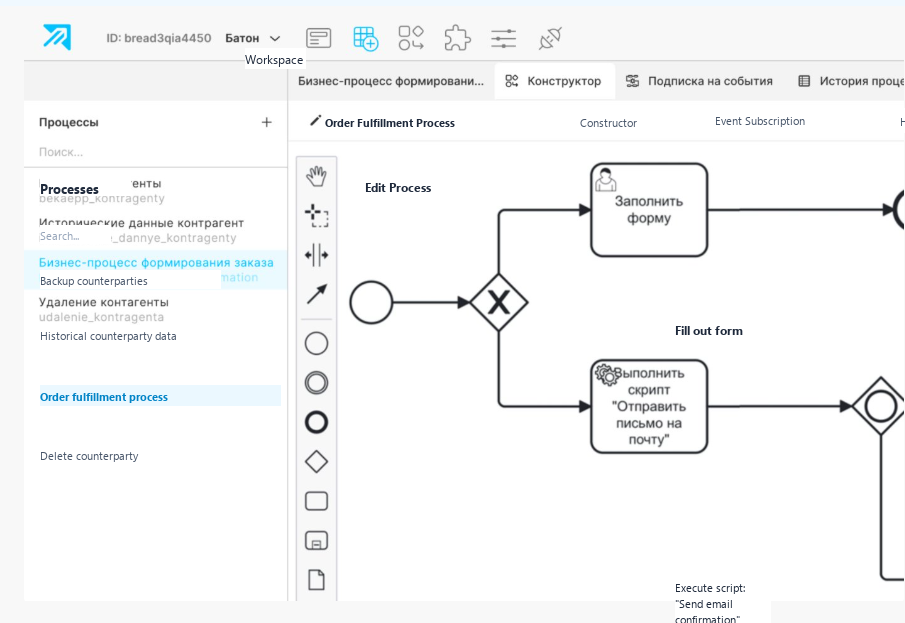905x623 pixels.
Task: Click the udalenie_kontragenta identifier text
Action: click(x=102, y=317)
